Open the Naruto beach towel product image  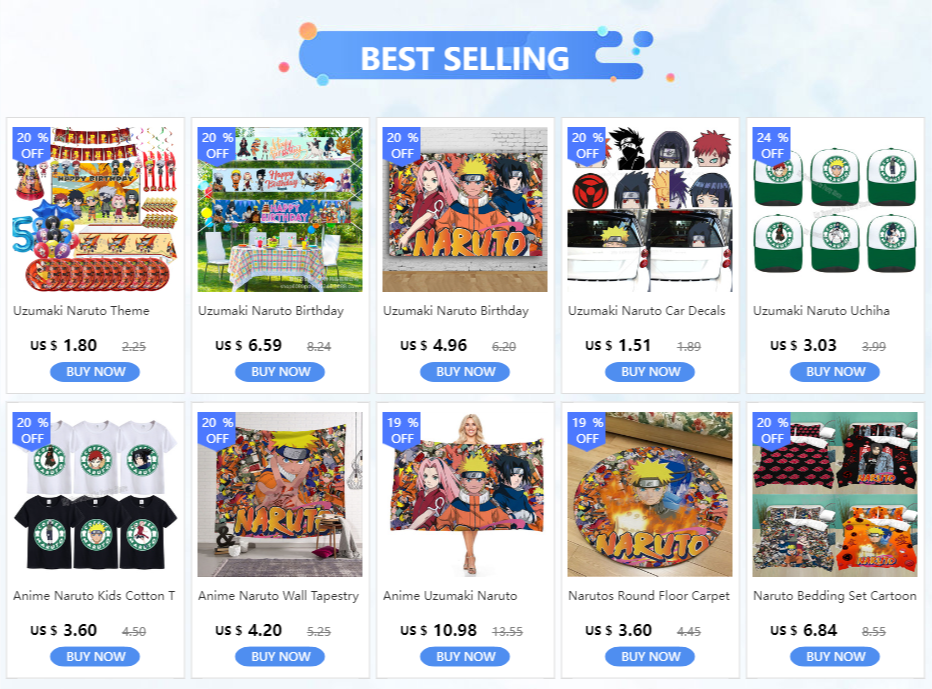tap(465, 494)
